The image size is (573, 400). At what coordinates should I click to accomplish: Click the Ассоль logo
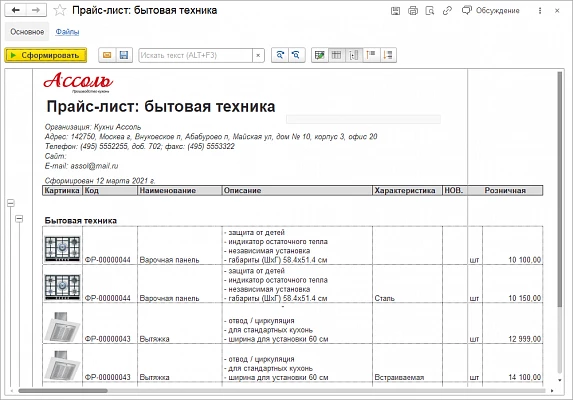click(x=78, y=82)
